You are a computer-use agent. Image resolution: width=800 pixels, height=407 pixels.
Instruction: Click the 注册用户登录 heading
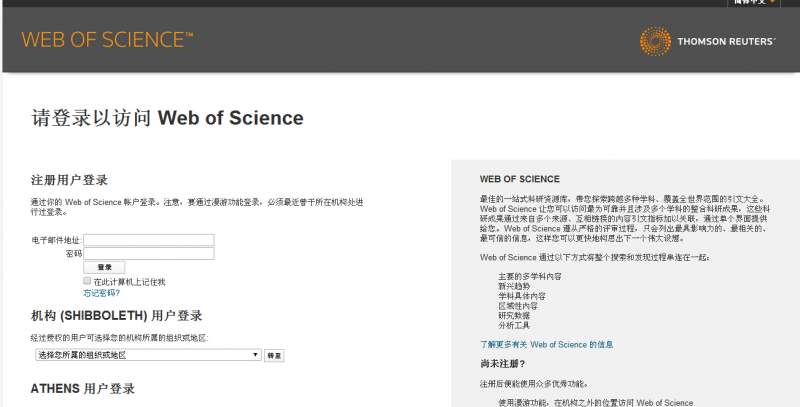pos(69,180)
